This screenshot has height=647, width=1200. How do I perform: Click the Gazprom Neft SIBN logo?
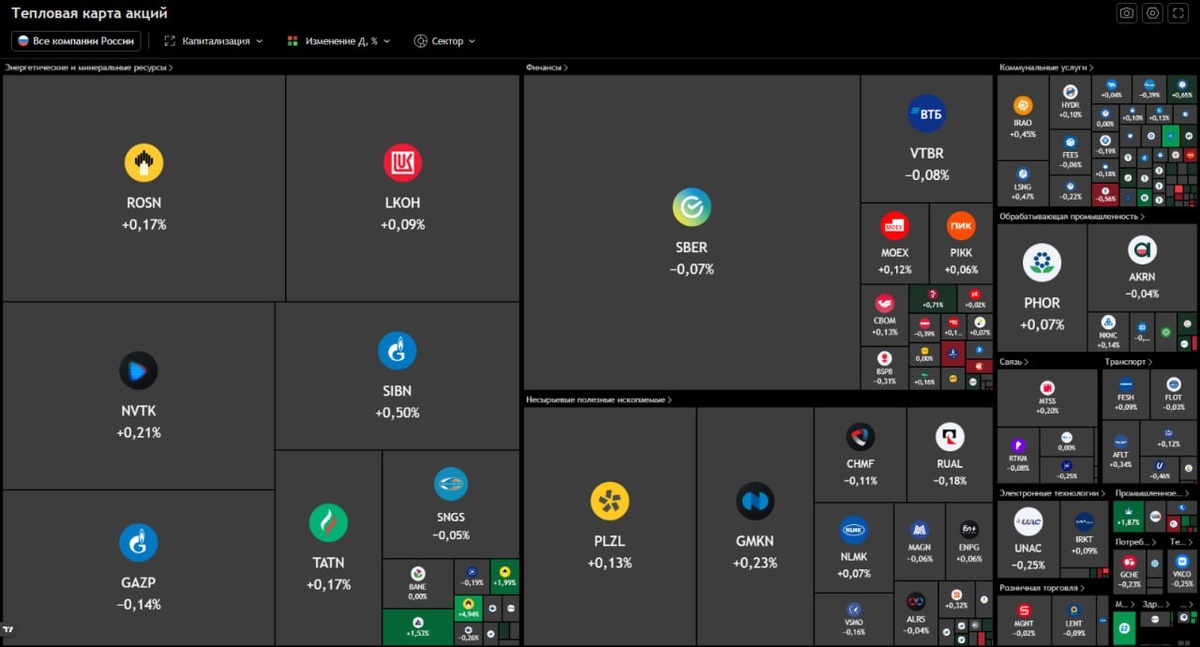point(397,351)
